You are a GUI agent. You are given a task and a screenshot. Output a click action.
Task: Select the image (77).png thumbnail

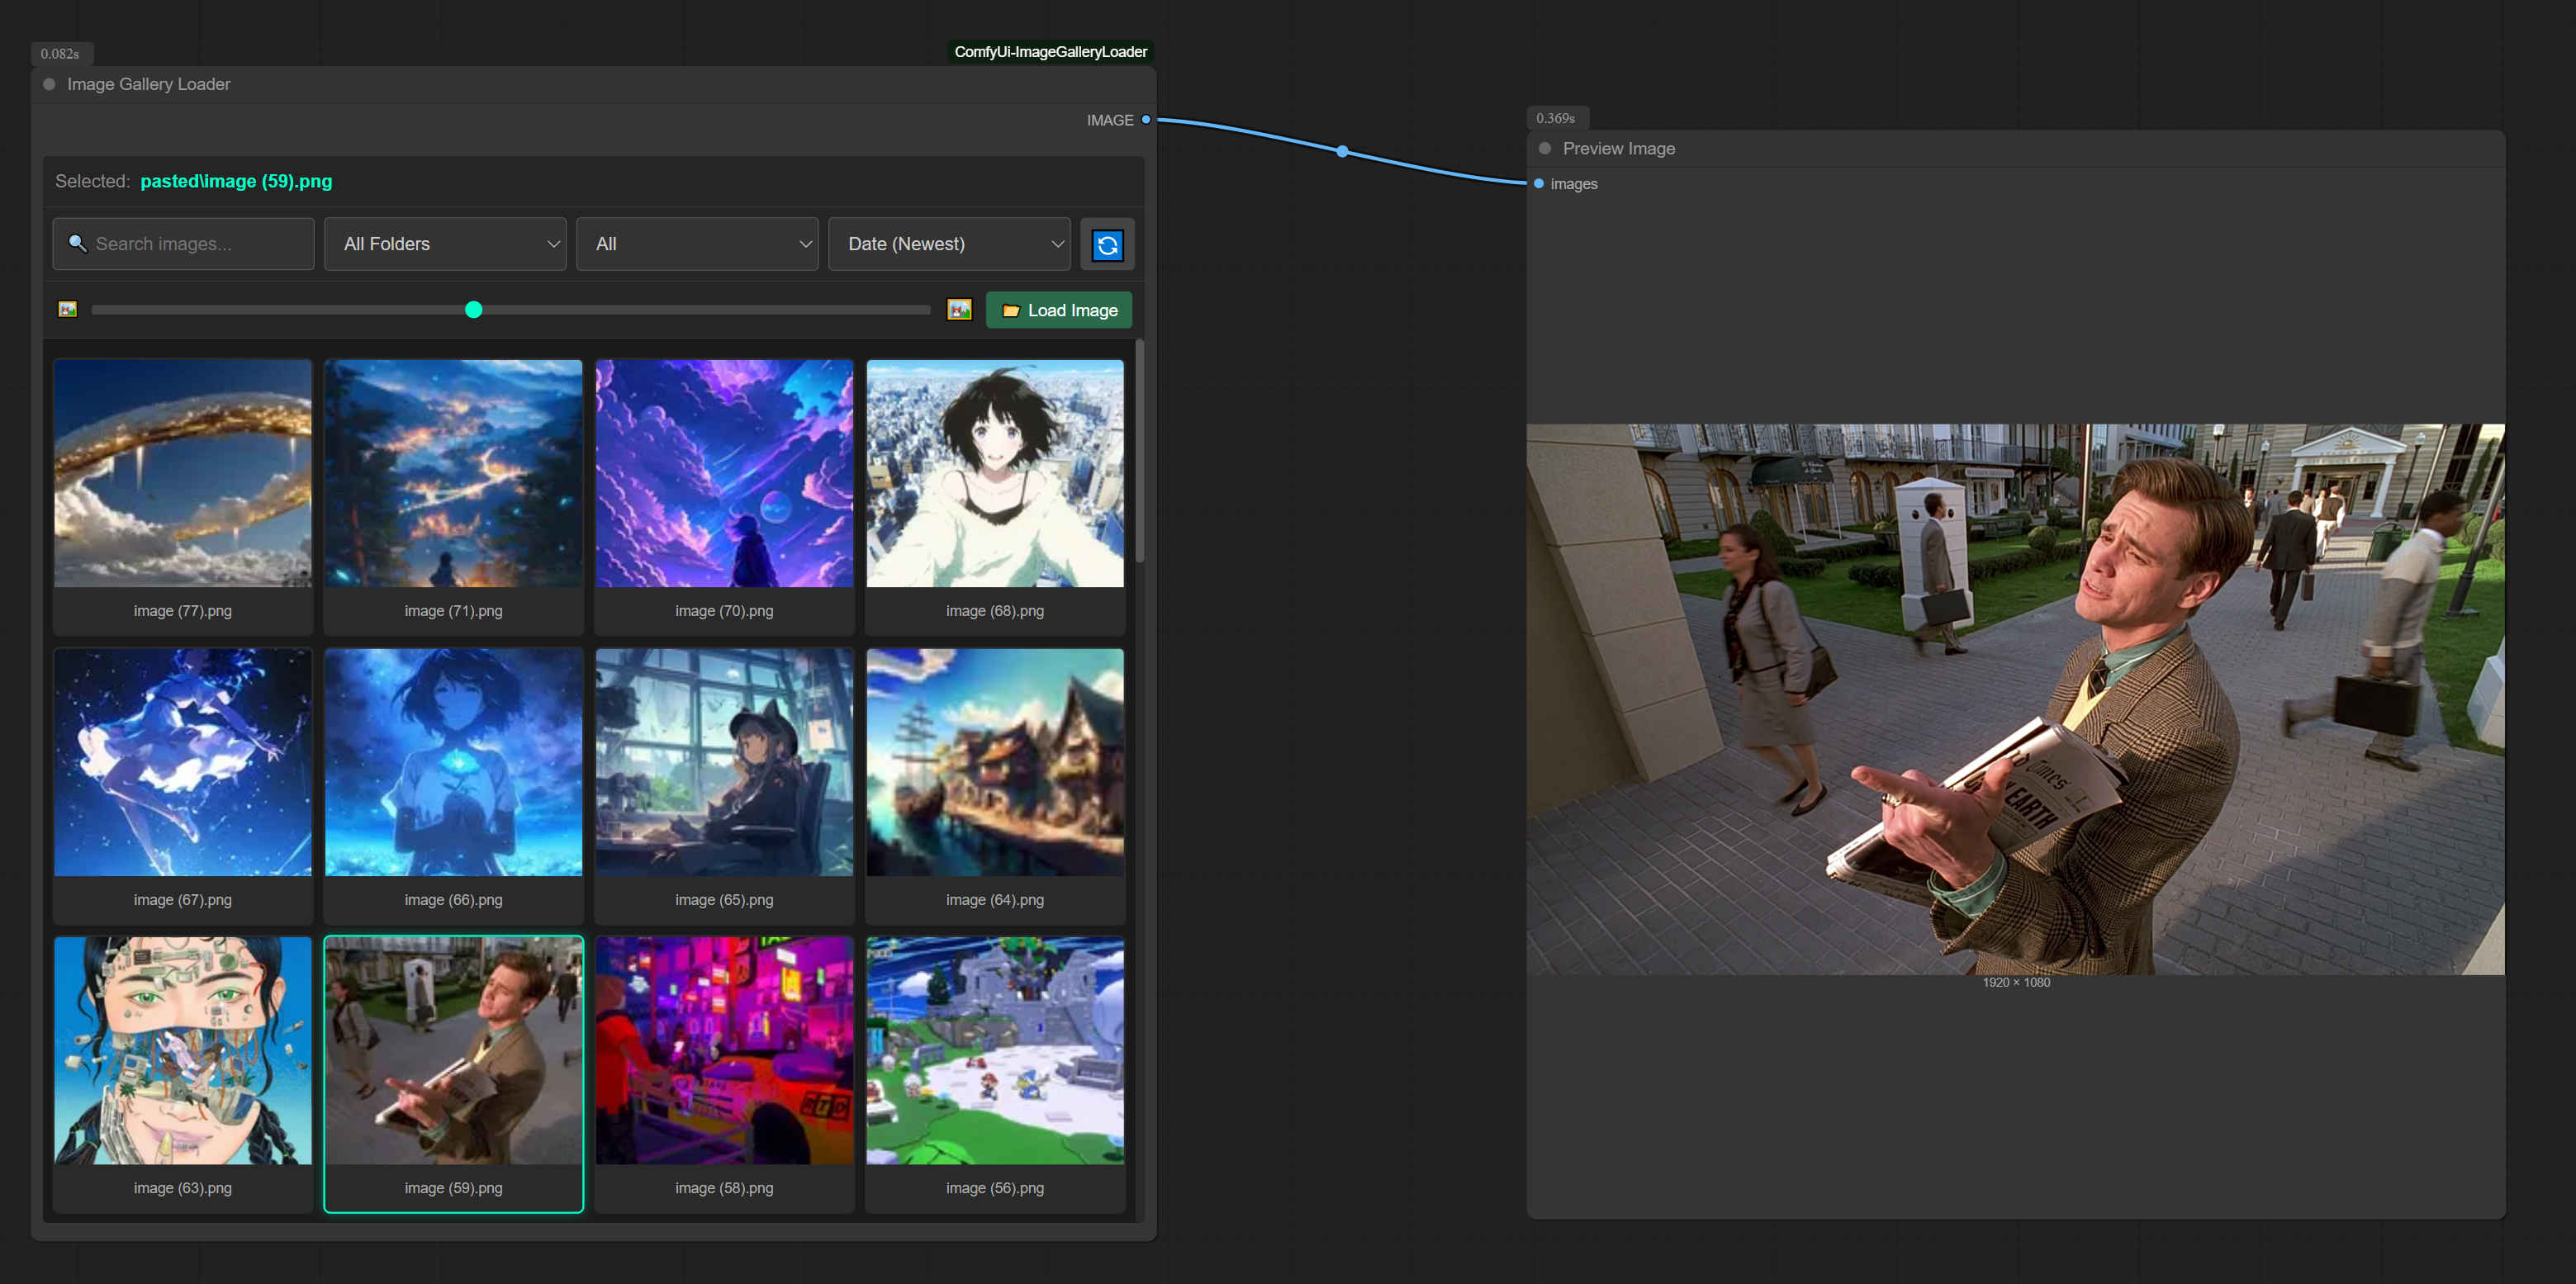click(x=183, y=474)
